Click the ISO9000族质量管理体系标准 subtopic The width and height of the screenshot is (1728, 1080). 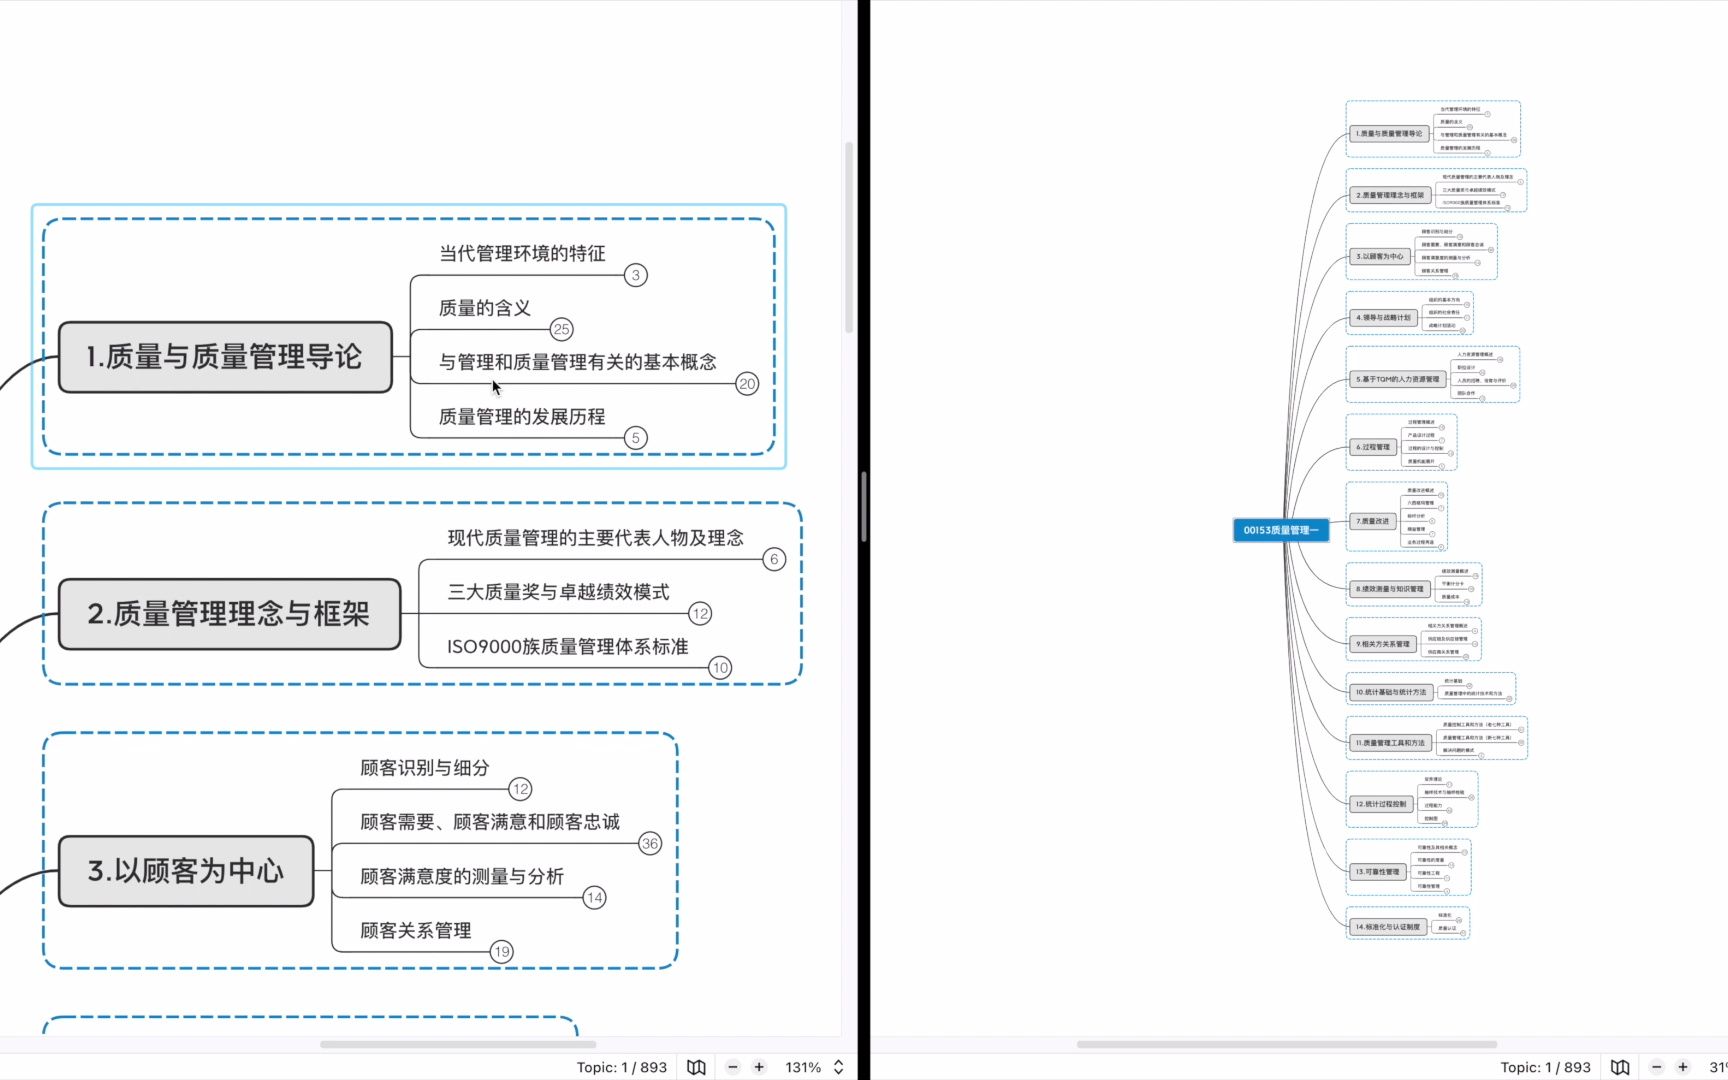pos(568,647)
